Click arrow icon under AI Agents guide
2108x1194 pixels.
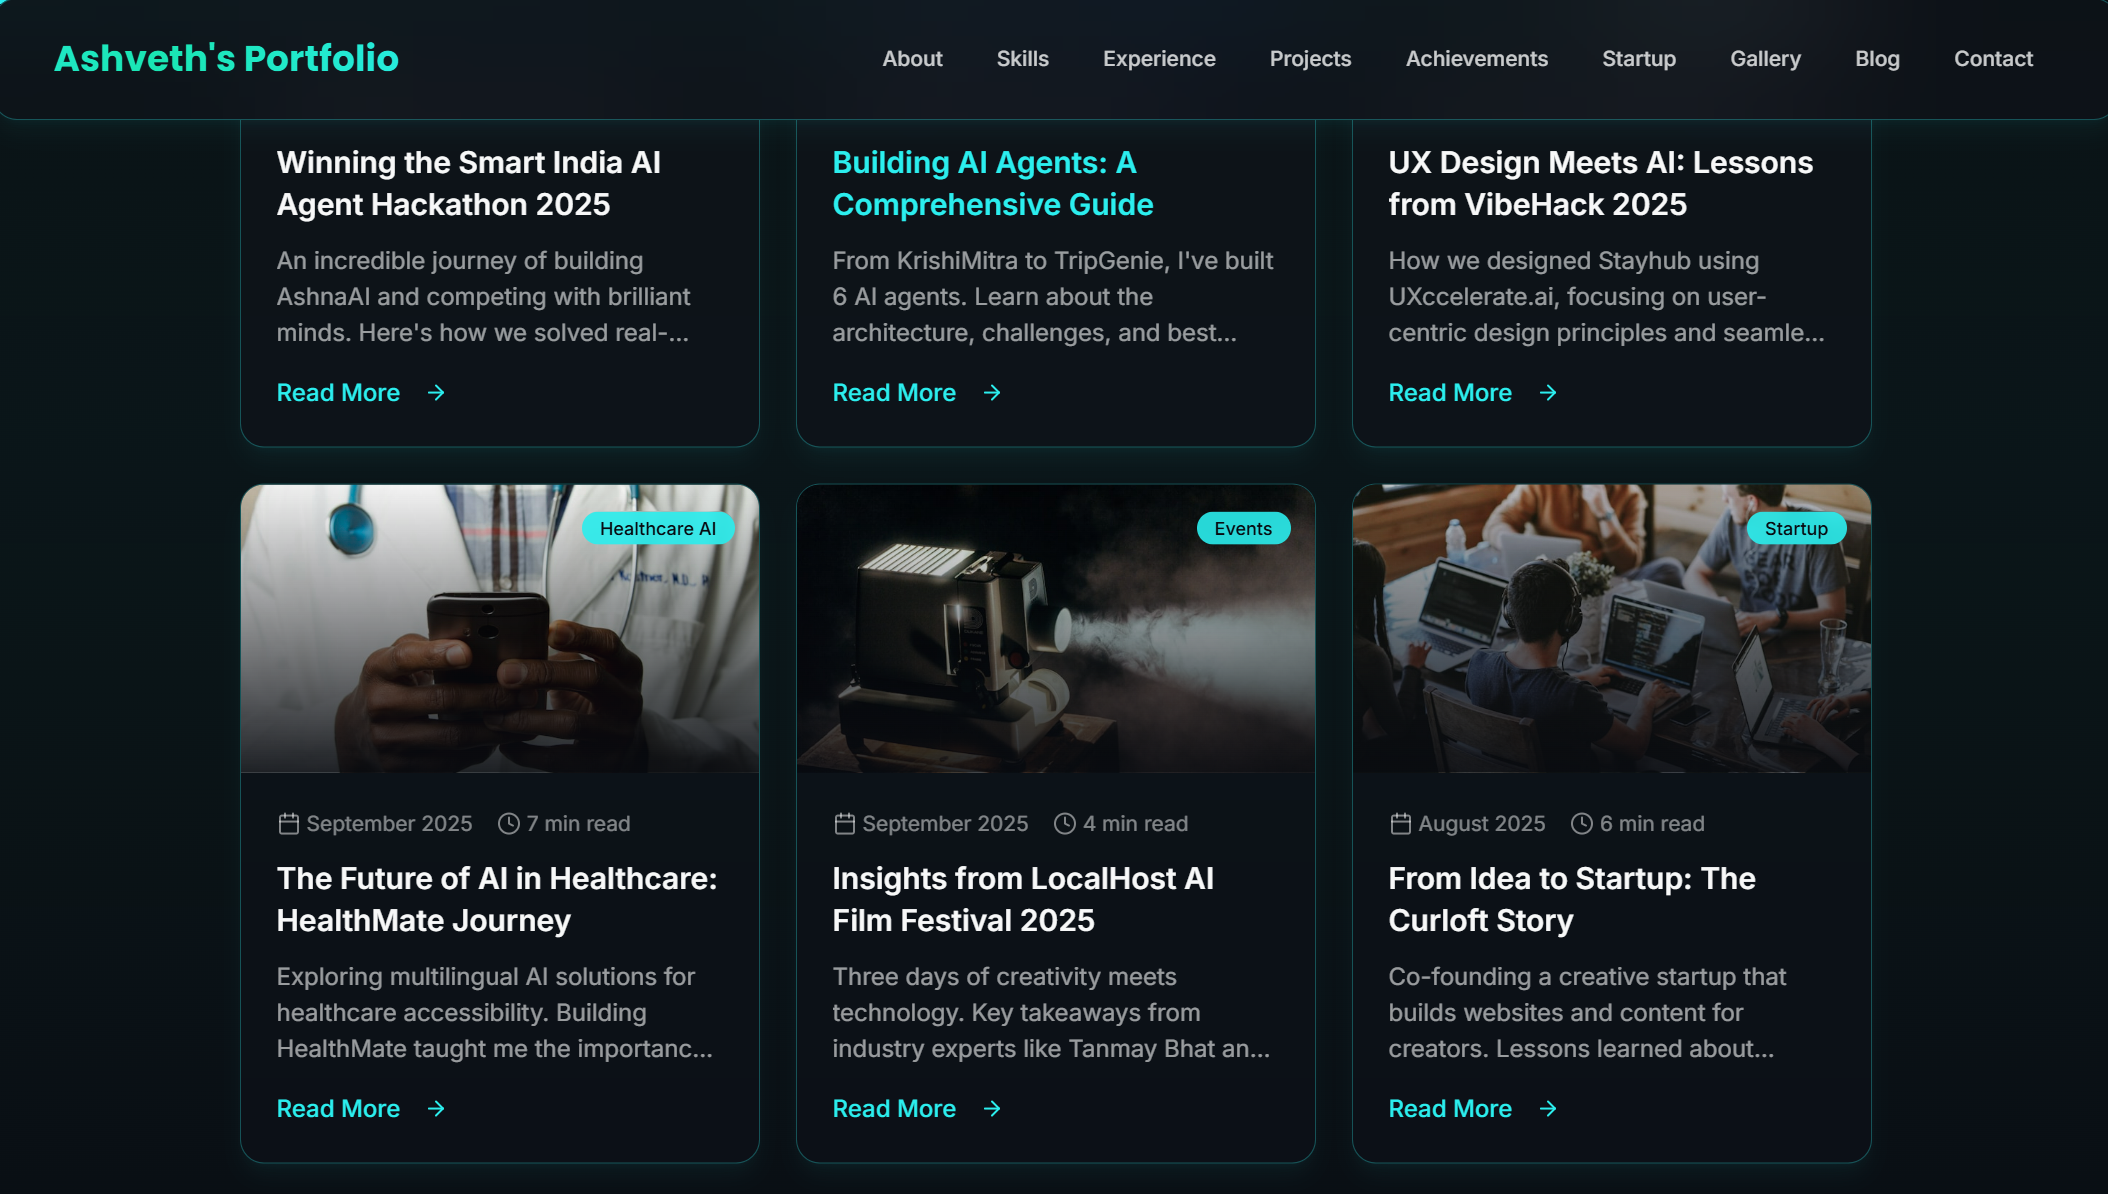992,393
